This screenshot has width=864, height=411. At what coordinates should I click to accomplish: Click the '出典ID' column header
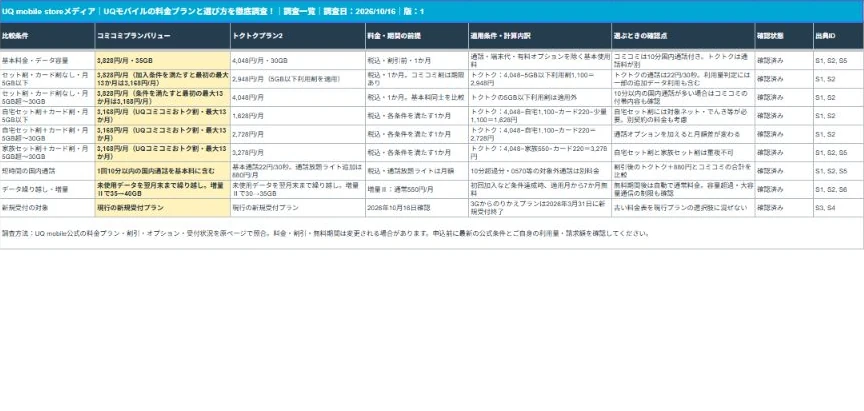tap(839, 36)
